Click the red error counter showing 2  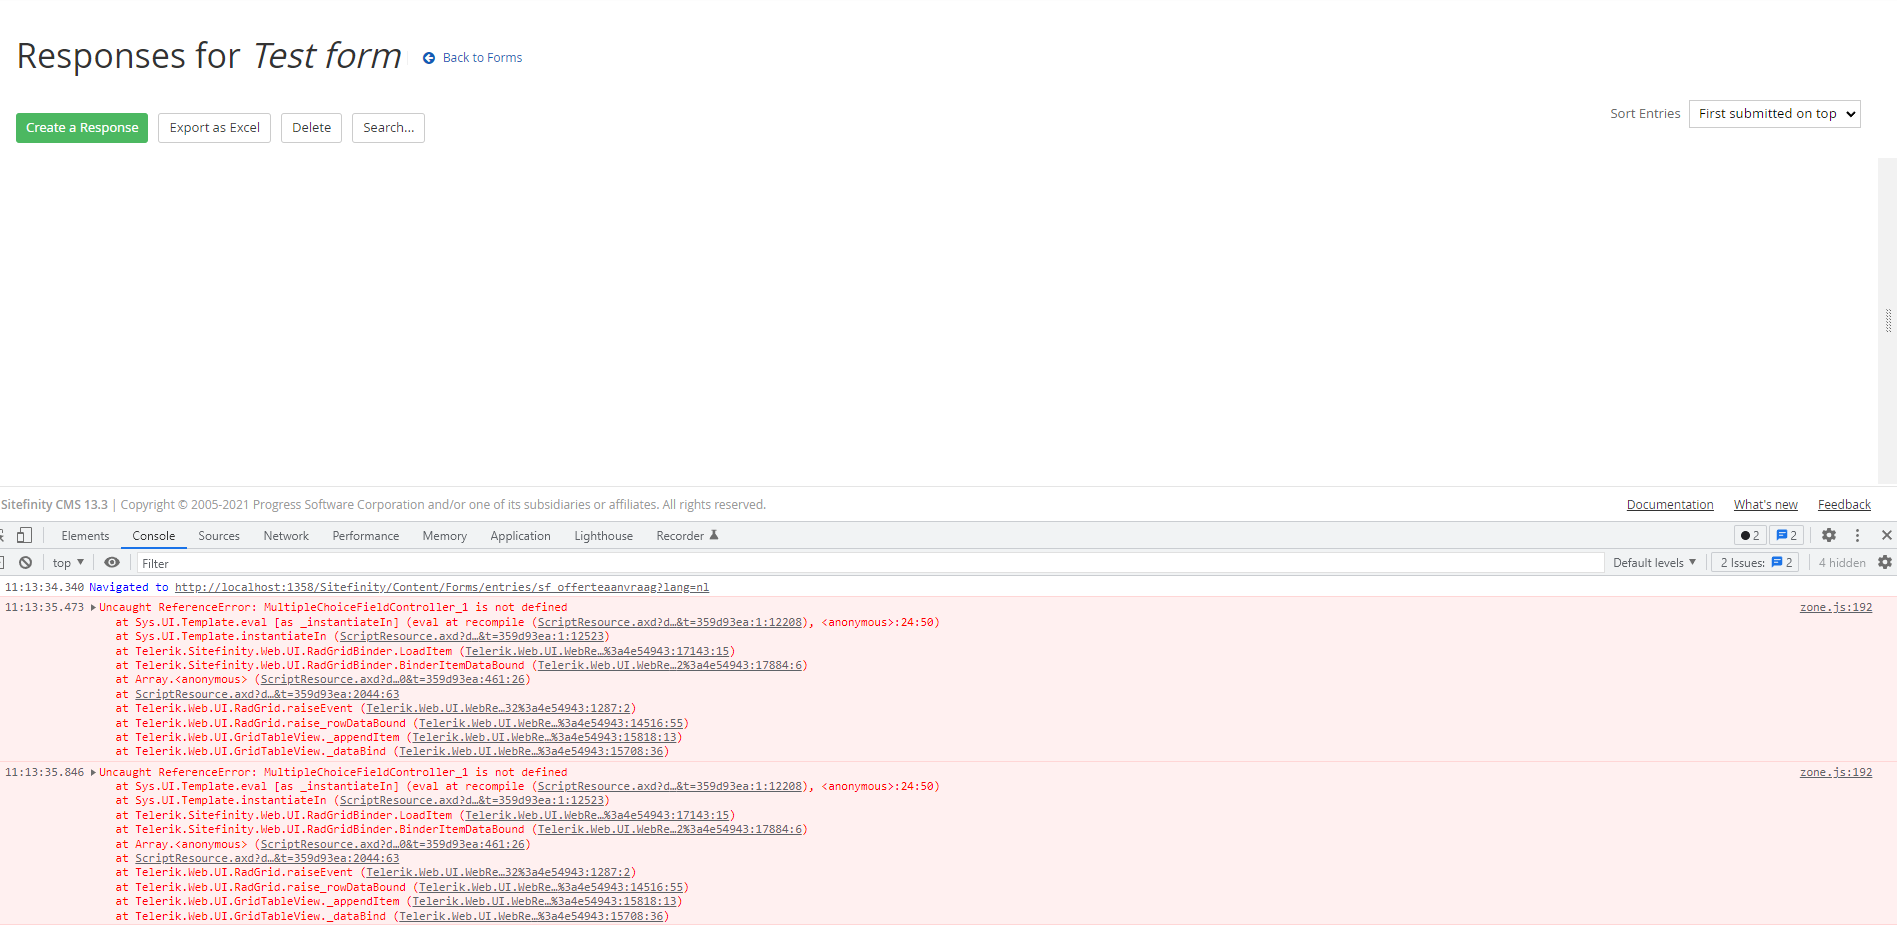click(1748, 535)
